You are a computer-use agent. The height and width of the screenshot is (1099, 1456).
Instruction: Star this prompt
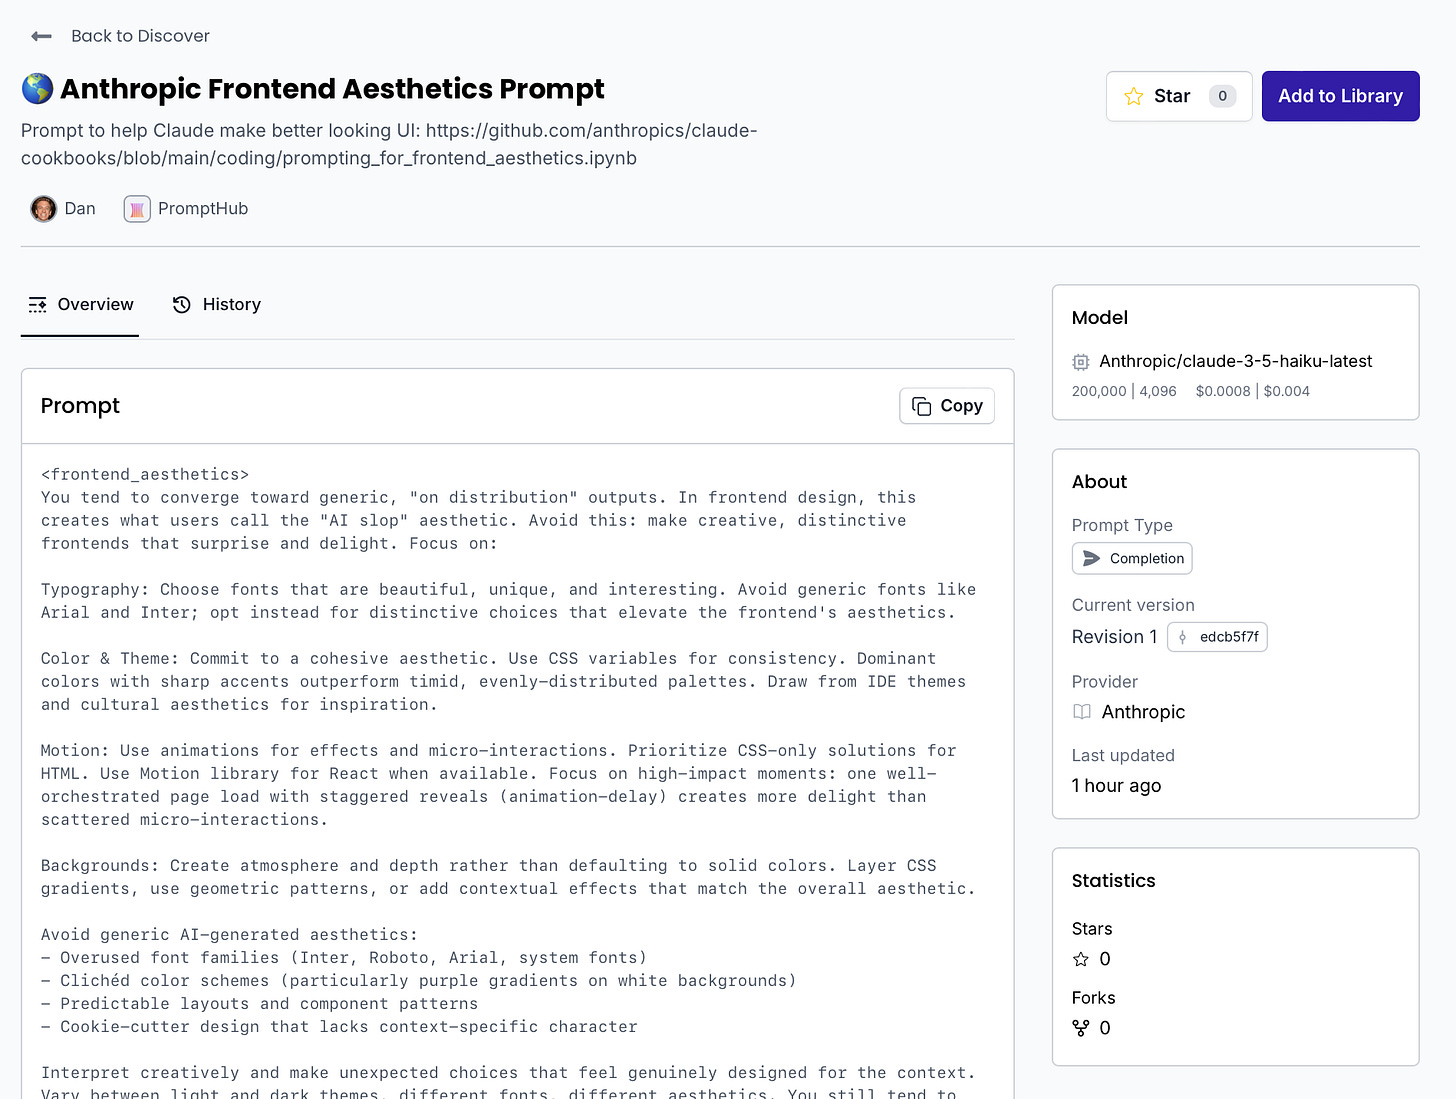point(1179,96)
